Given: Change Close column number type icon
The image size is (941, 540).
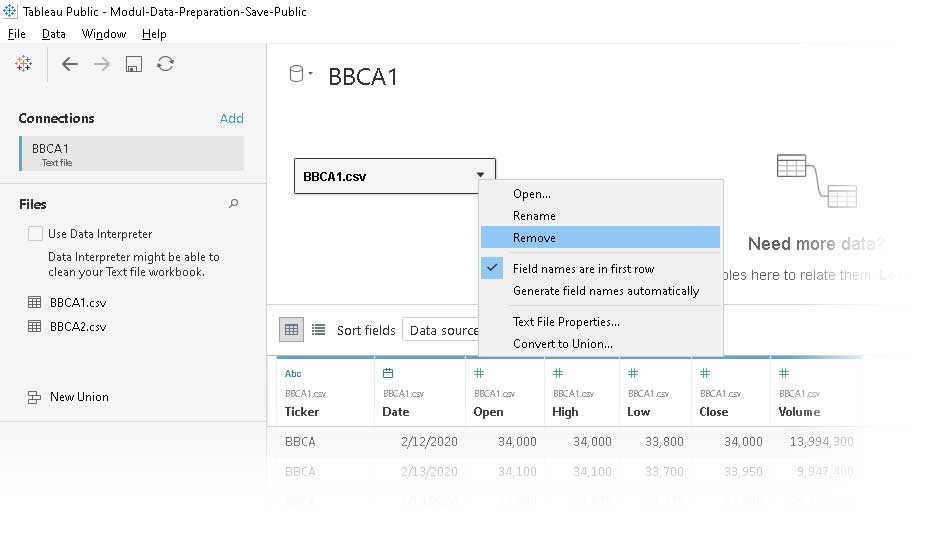Looking at the screenshot, I should [x=705, y=373].
